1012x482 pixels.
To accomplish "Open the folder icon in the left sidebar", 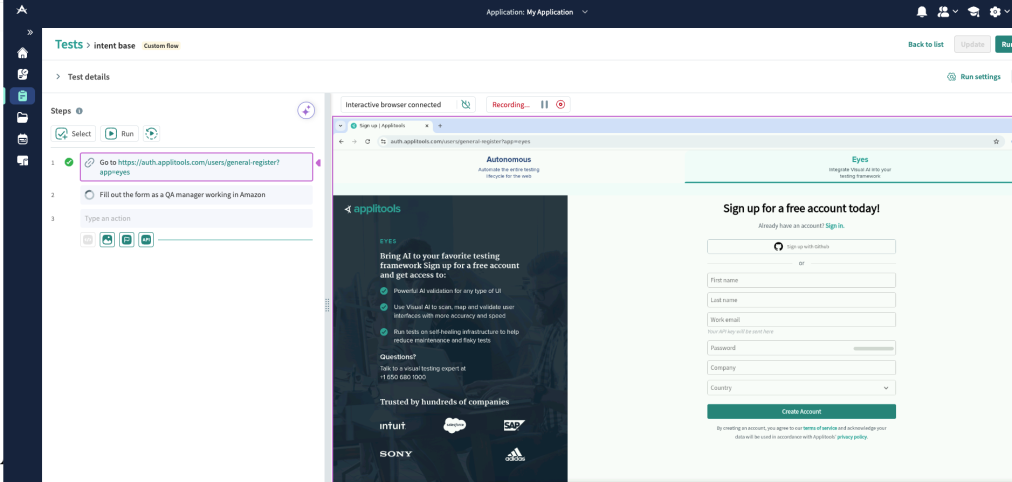I will tap(22, 117).
